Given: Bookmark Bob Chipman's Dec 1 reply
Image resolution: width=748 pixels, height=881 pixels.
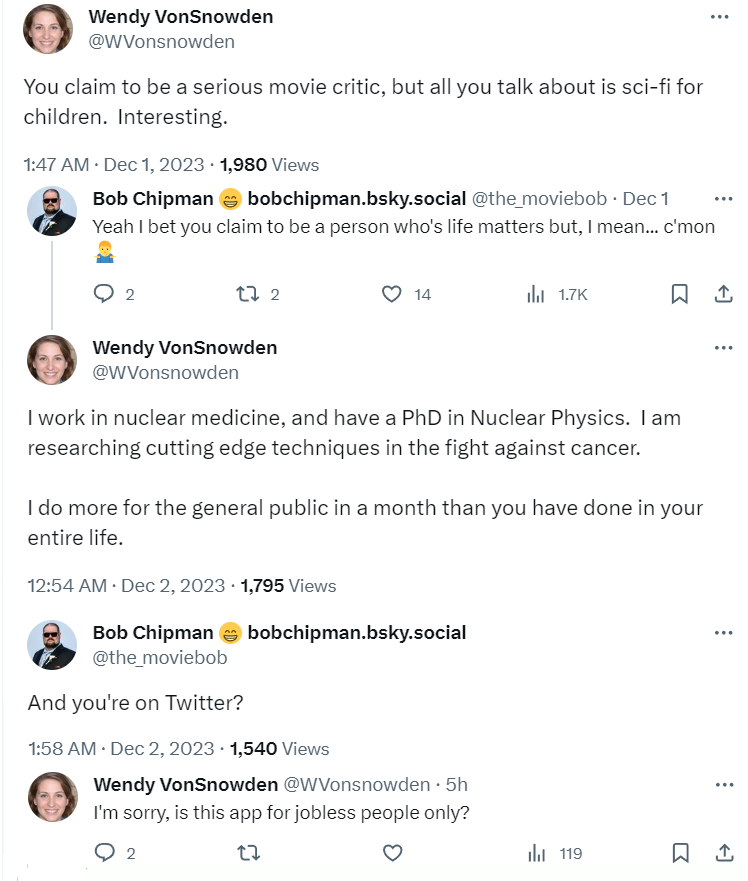Looking at the screenshot, I should pos(679,294).
